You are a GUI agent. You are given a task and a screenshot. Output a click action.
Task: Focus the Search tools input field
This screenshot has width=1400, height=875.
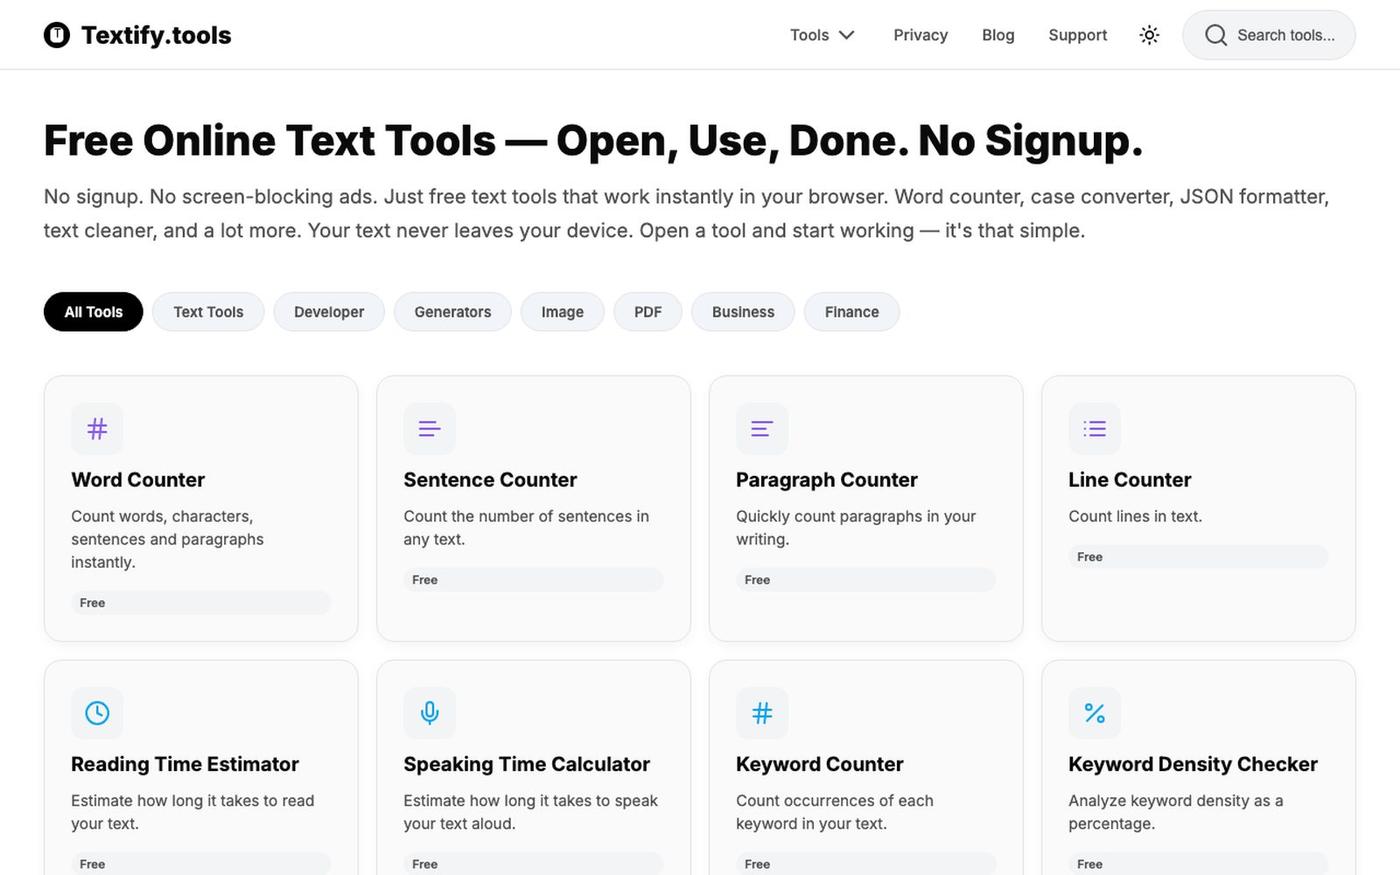1269,35
